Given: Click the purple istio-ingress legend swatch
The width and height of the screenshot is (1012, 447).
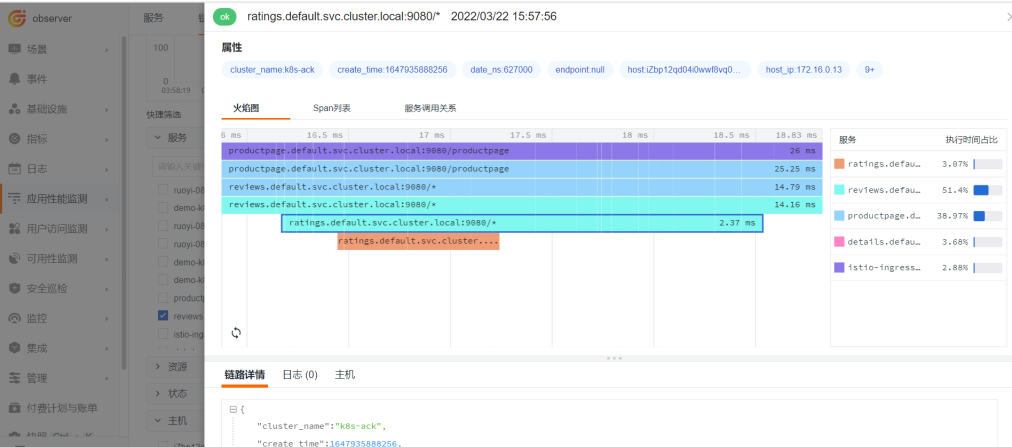Looking at the screenshot, I should 839,267.
